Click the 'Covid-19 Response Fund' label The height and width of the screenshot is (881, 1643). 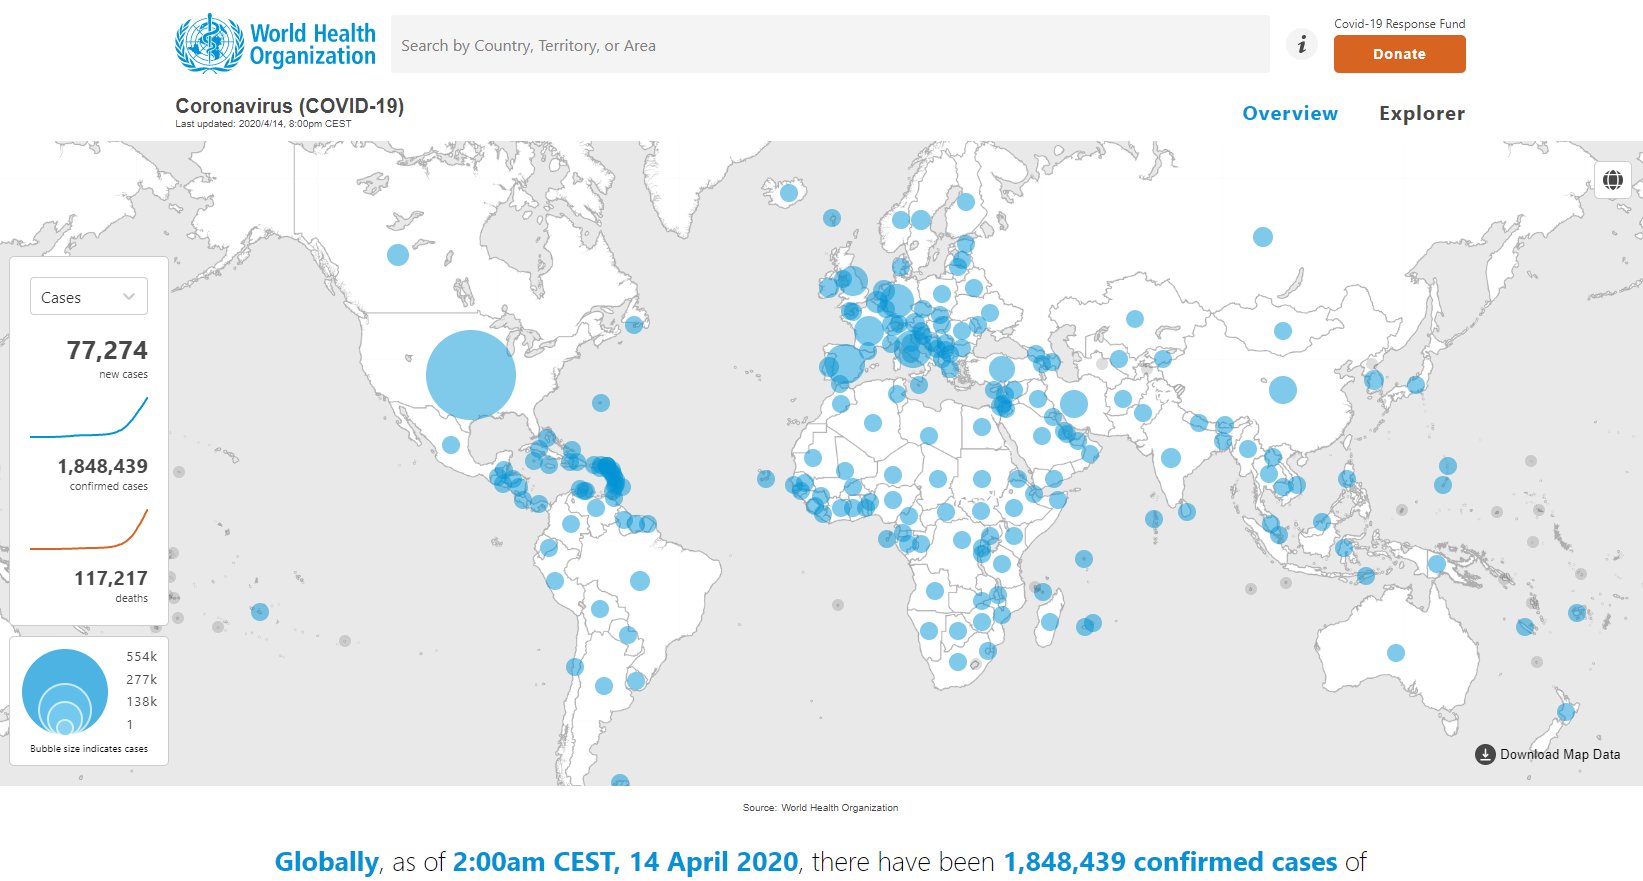[x=1400, y=24]
